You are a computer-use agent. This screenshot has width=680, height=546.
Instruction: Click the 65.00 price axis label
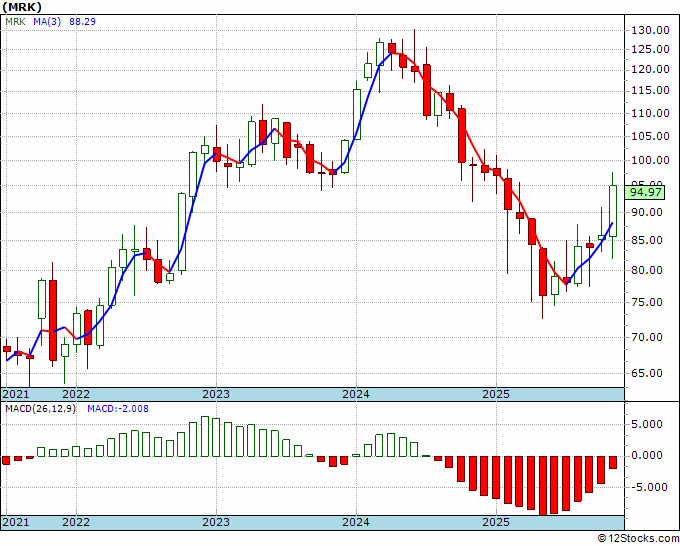647,373
